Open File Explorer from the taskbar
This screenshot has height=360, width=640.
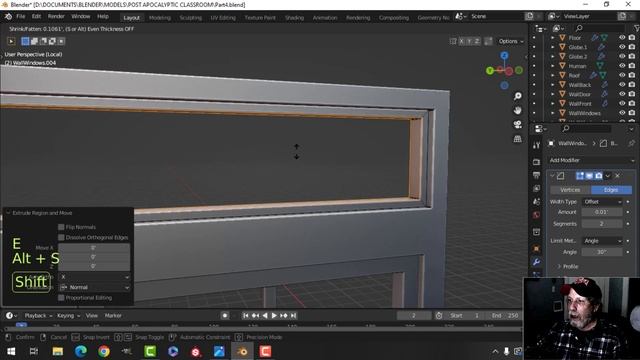coord(58,351)
